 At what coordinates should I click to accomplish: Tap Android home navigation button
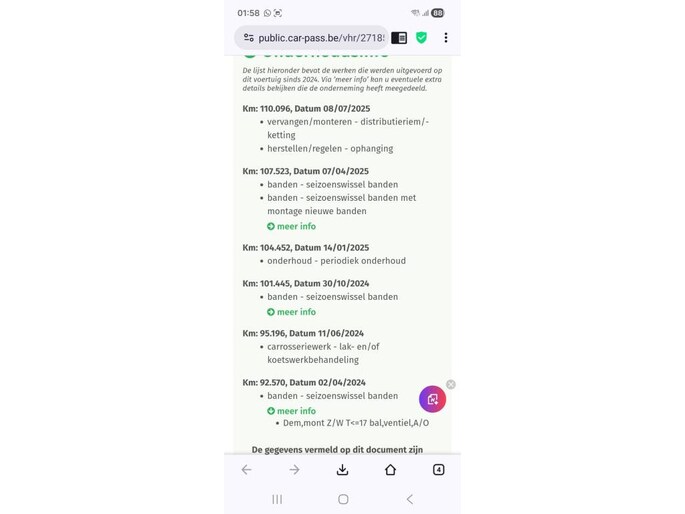(x=343, y=499)
